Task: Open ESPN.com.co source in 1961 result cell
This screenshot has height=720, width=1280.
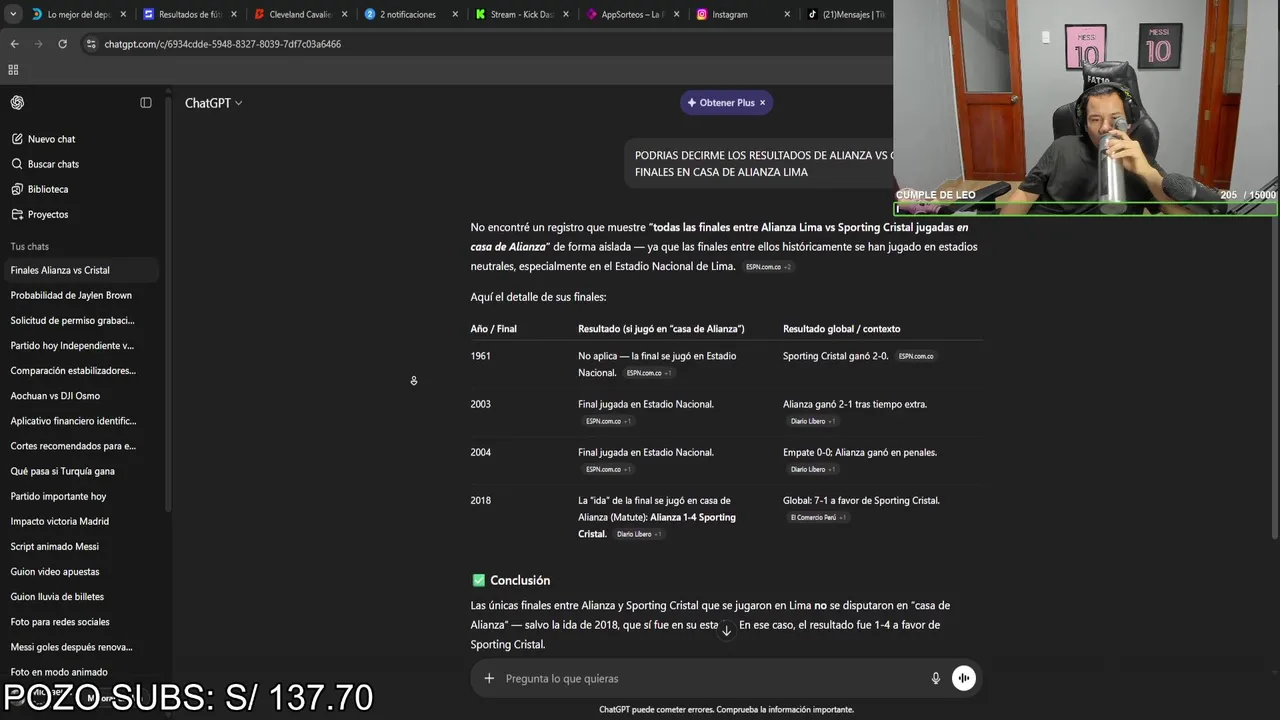Action: pyautogui.click(x=649, y=373)
